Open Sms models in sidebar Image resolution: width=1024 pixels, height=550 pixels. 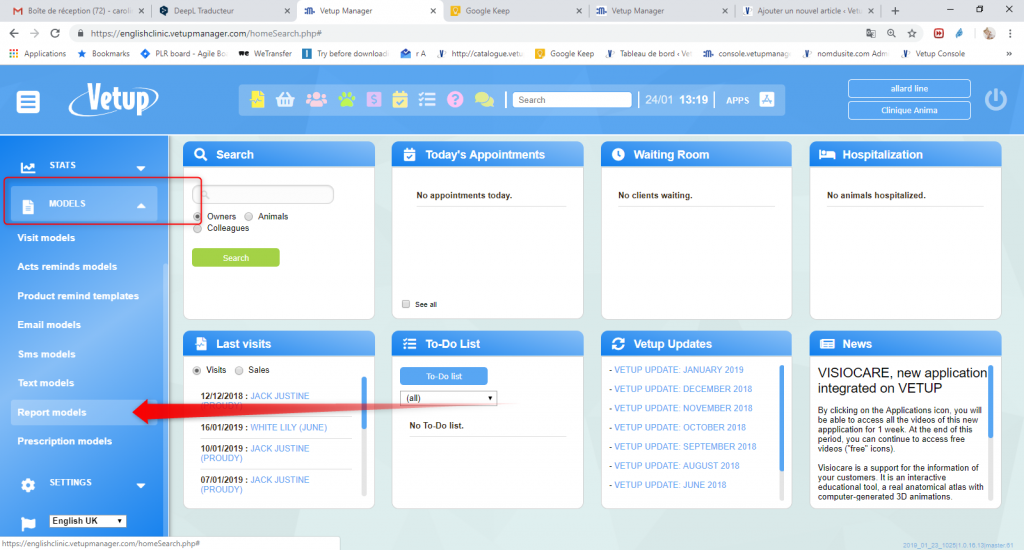pos(46,354)
